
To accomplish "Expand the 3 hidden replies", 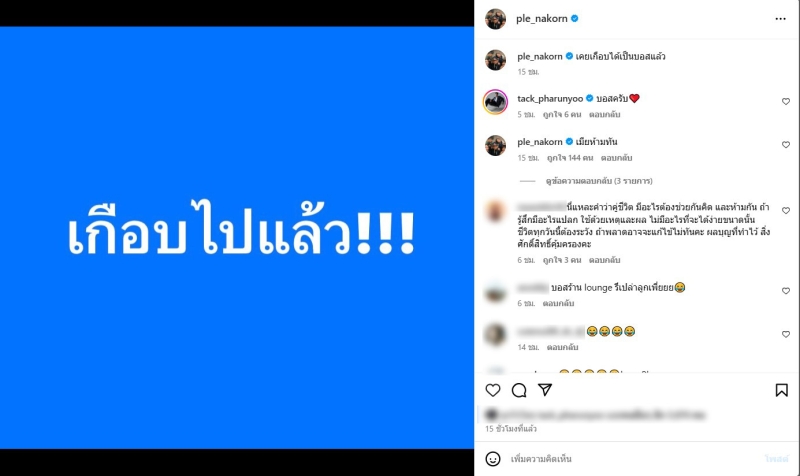I will pyautogui.click(x=599, y=181).
